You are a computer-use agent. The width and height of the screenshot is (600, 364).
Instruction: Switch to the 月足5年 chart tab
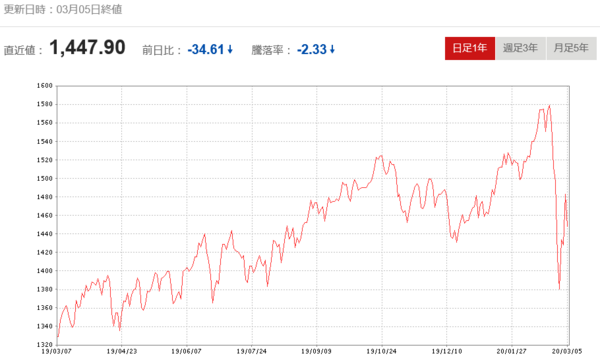click(x=571, y=48)
